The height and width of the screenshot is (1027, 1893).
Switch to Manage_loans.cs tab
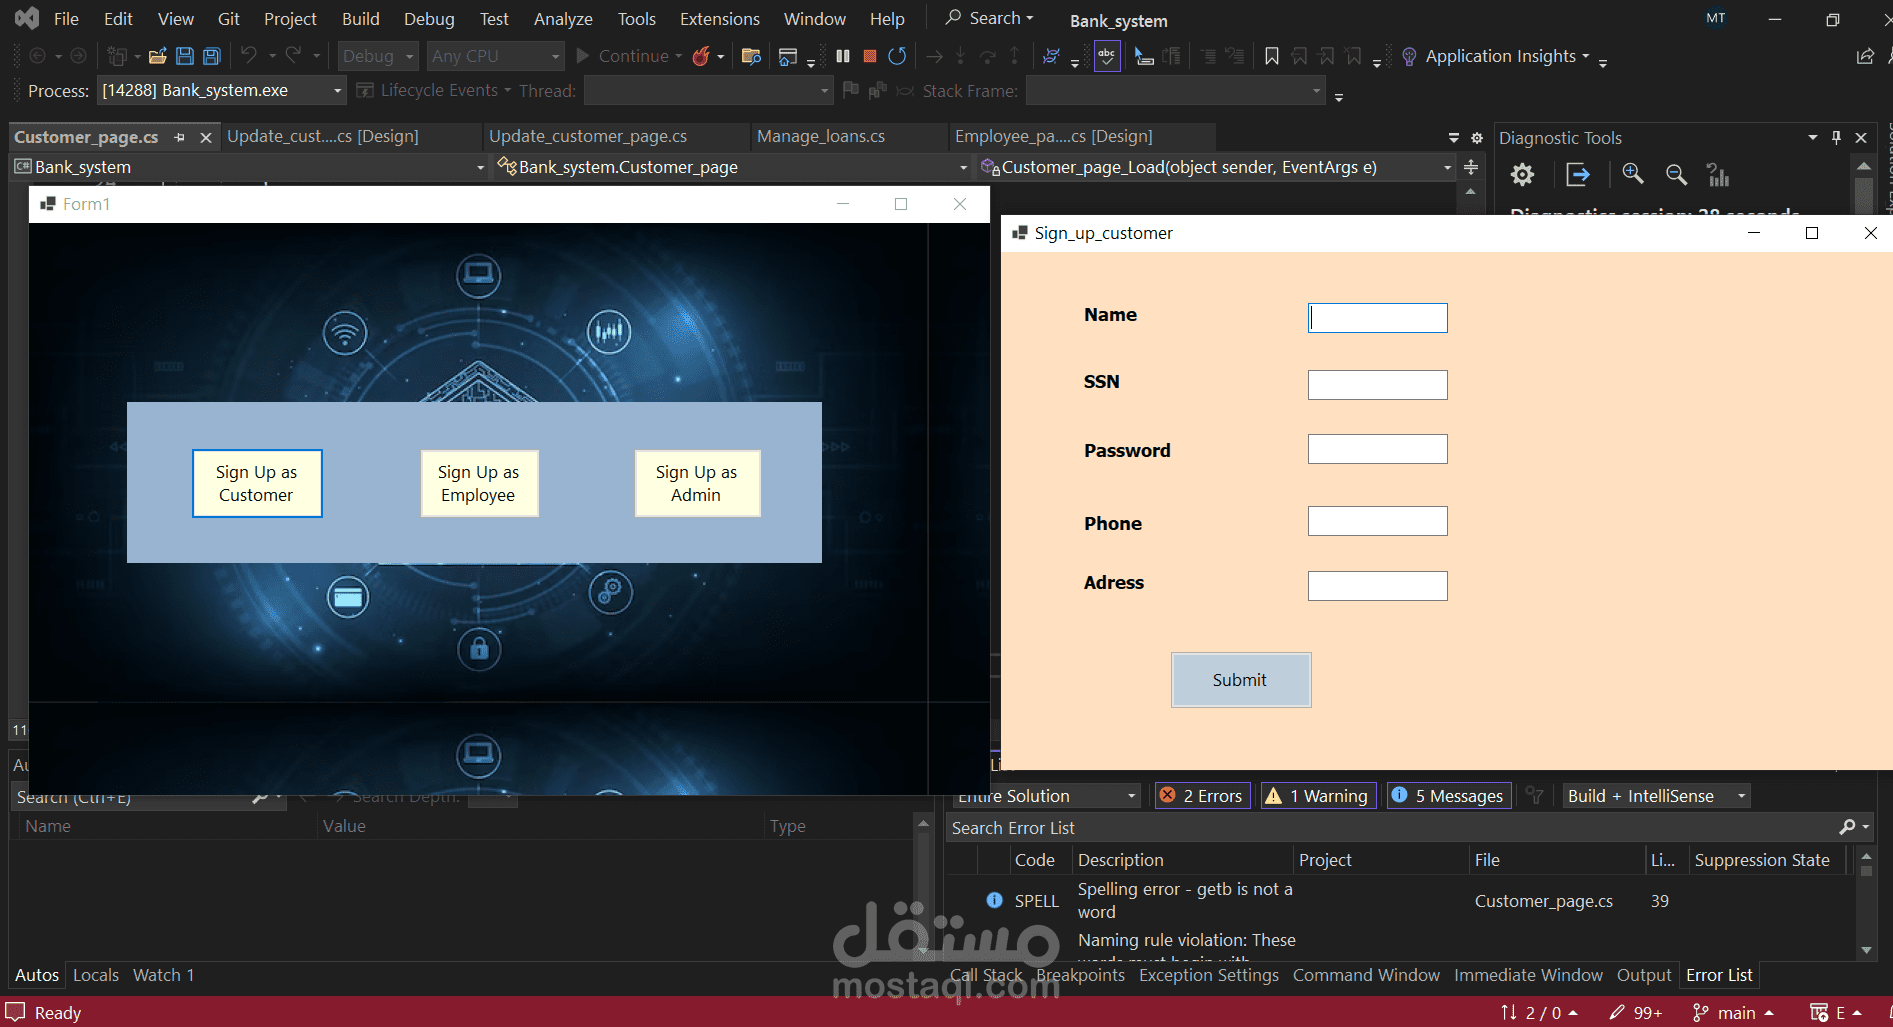click(821, 136)
